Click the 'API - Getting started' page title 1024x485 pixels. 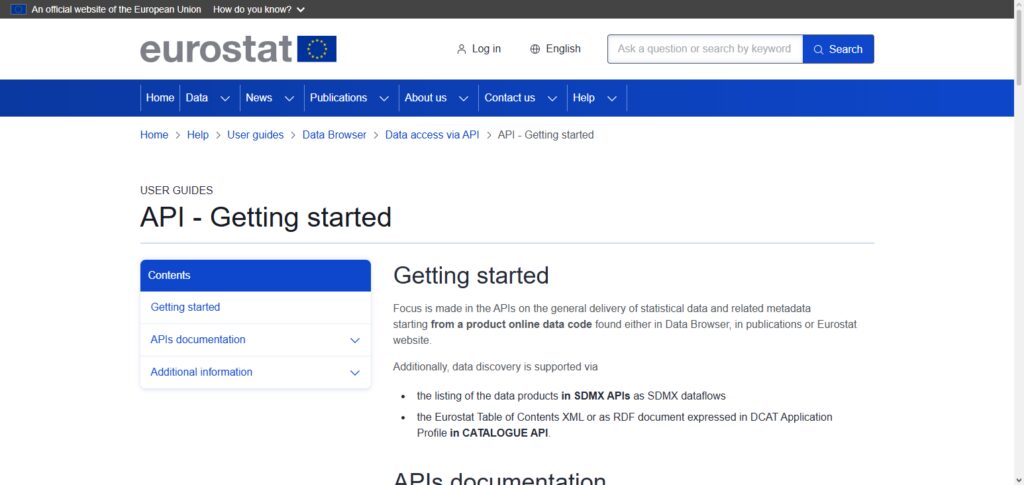point(266,217)
